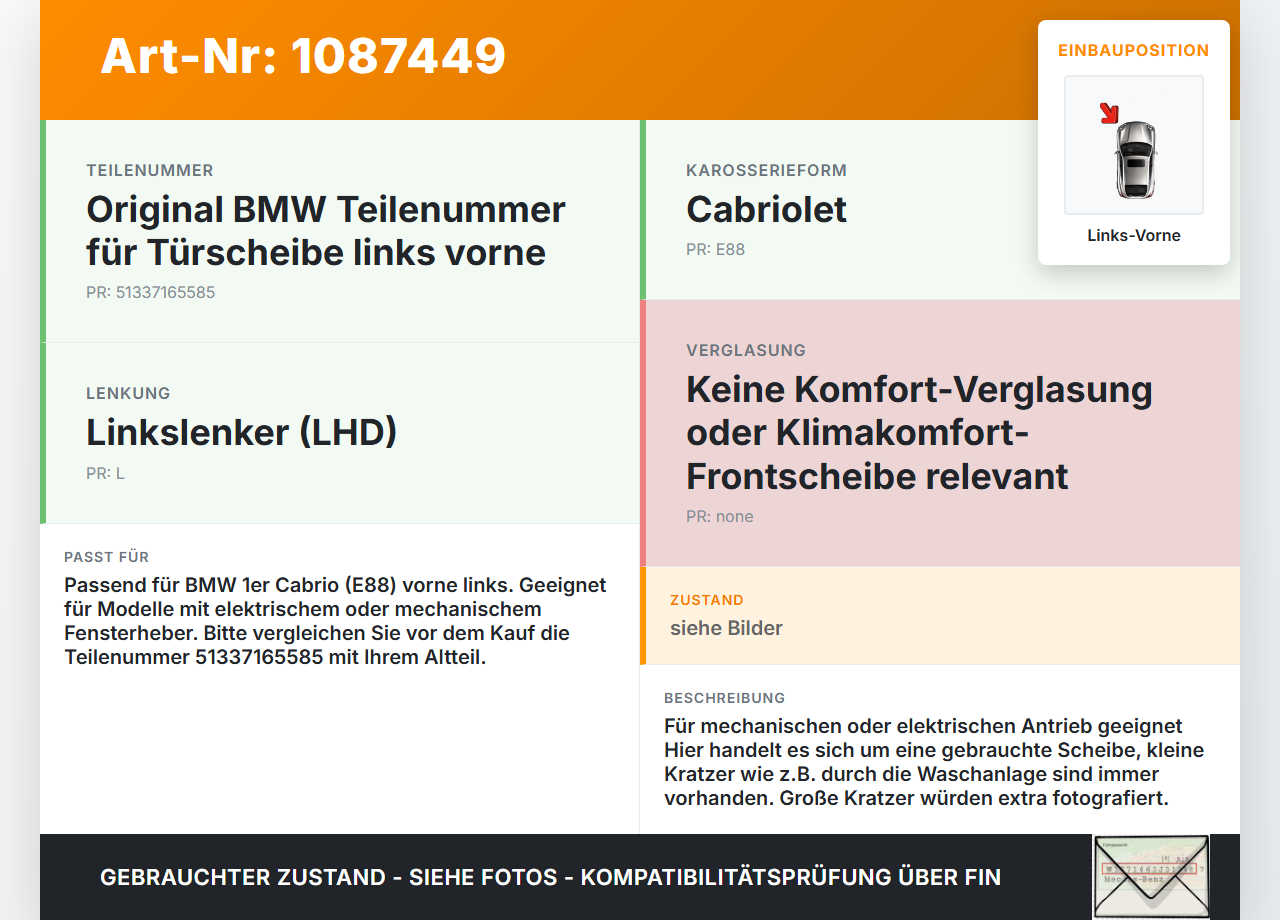This screenshot has height=920, width=1280.
Task: Click the VERGLASUNG label
Action: (x=746, y=351)
